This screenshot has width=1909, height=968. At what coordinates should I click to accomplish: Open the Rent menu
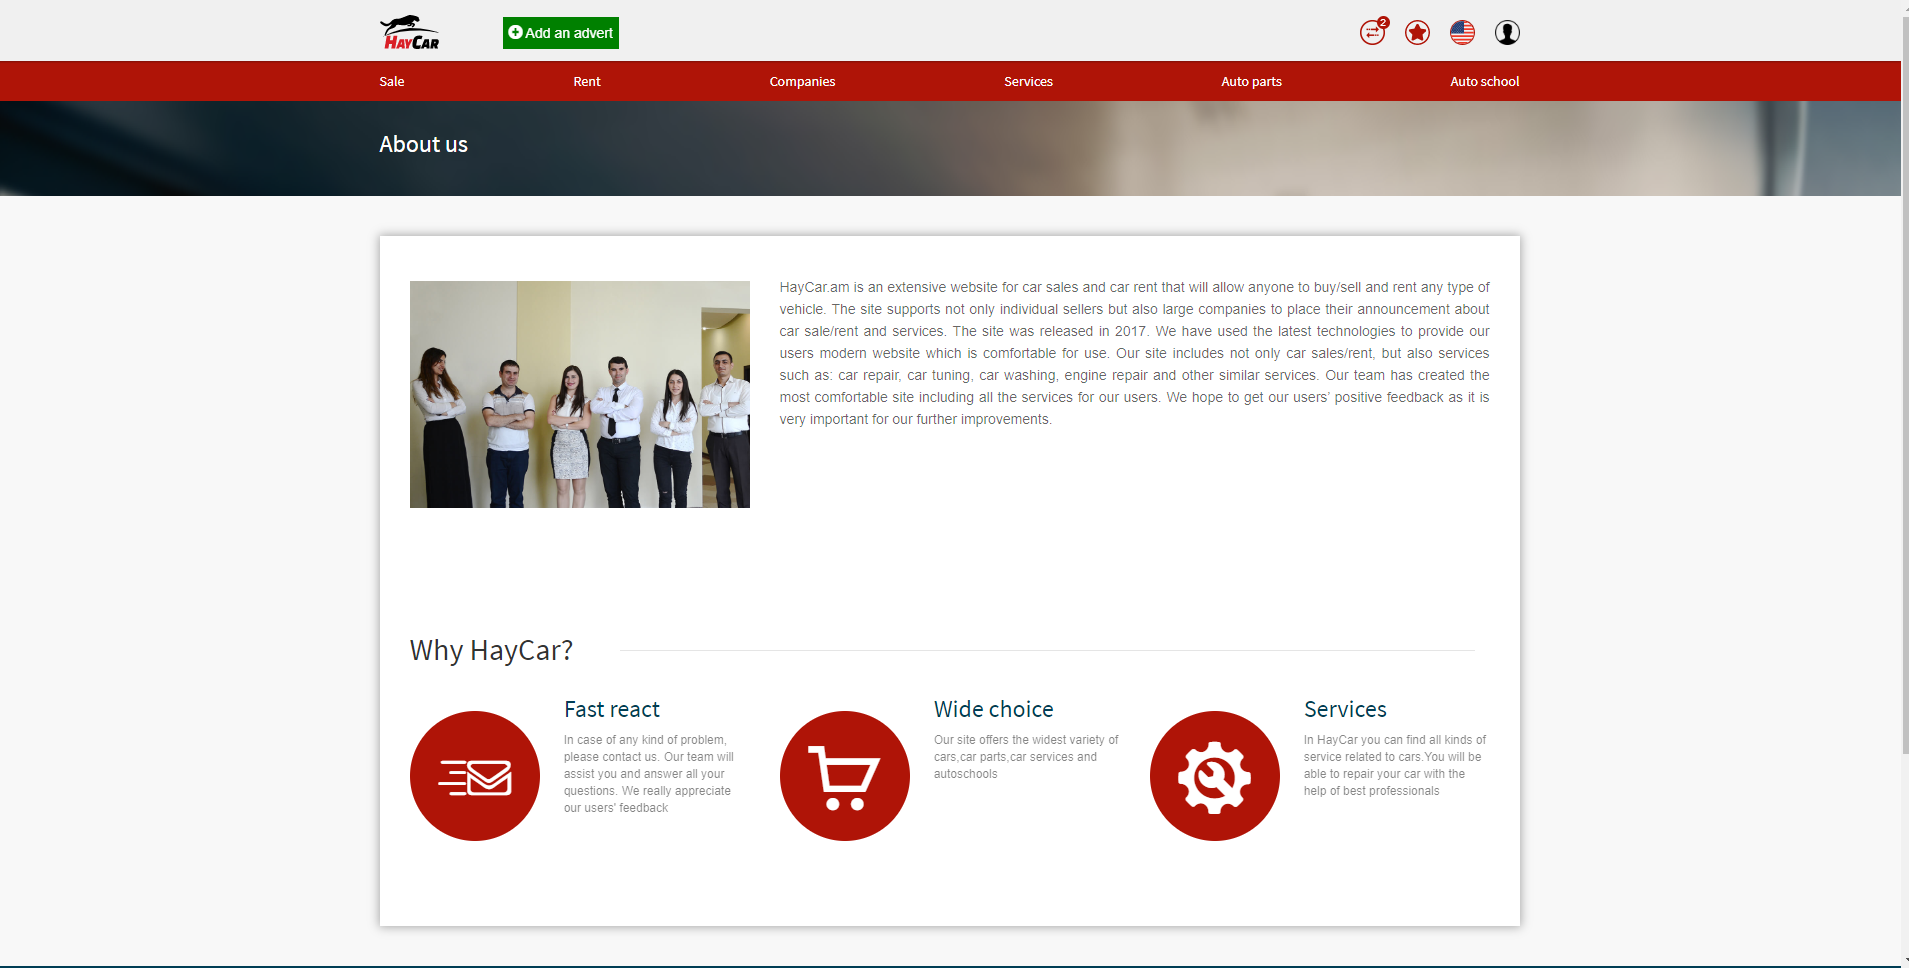(x=587, y=82)
